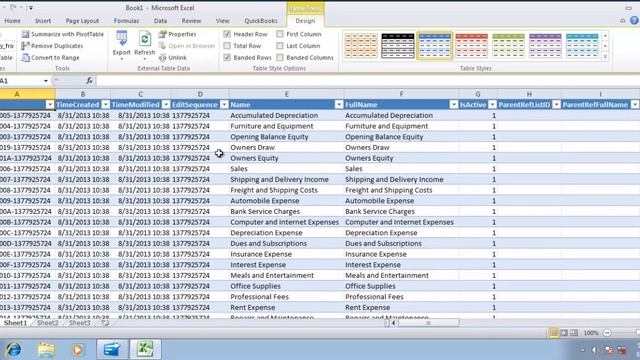Enable First Column checkbox

(x=280, y=34)
